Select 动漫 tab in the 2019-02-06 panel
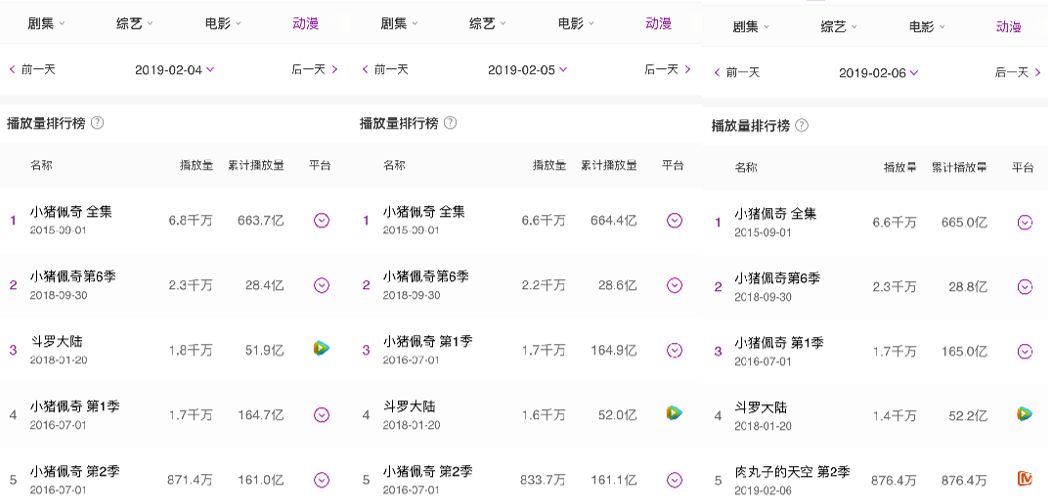Screen dimensions: 1048x501 coord(1009,27)
